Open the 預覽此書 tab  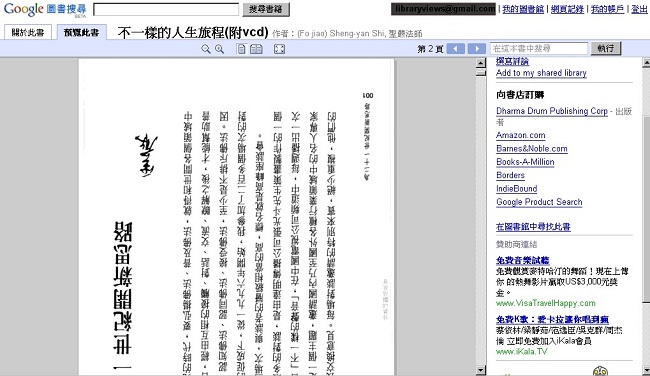[81, 32]
